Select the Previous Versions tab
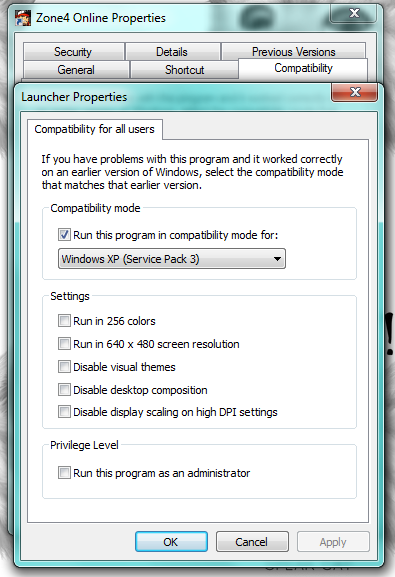This screenshot has height=577, width=395. pyautogui.click(x=293, y=52)
